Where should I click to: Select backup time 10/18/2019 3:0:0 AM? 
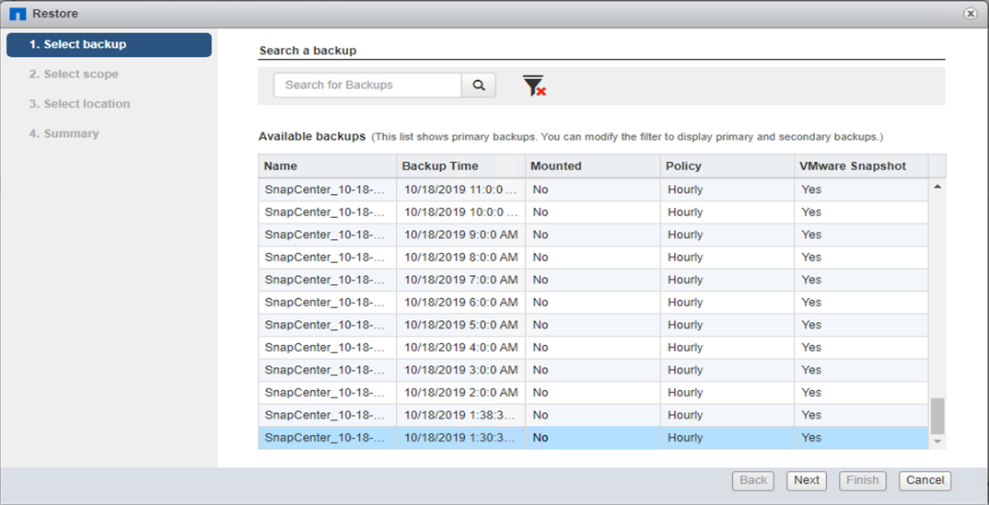[461, 370]
